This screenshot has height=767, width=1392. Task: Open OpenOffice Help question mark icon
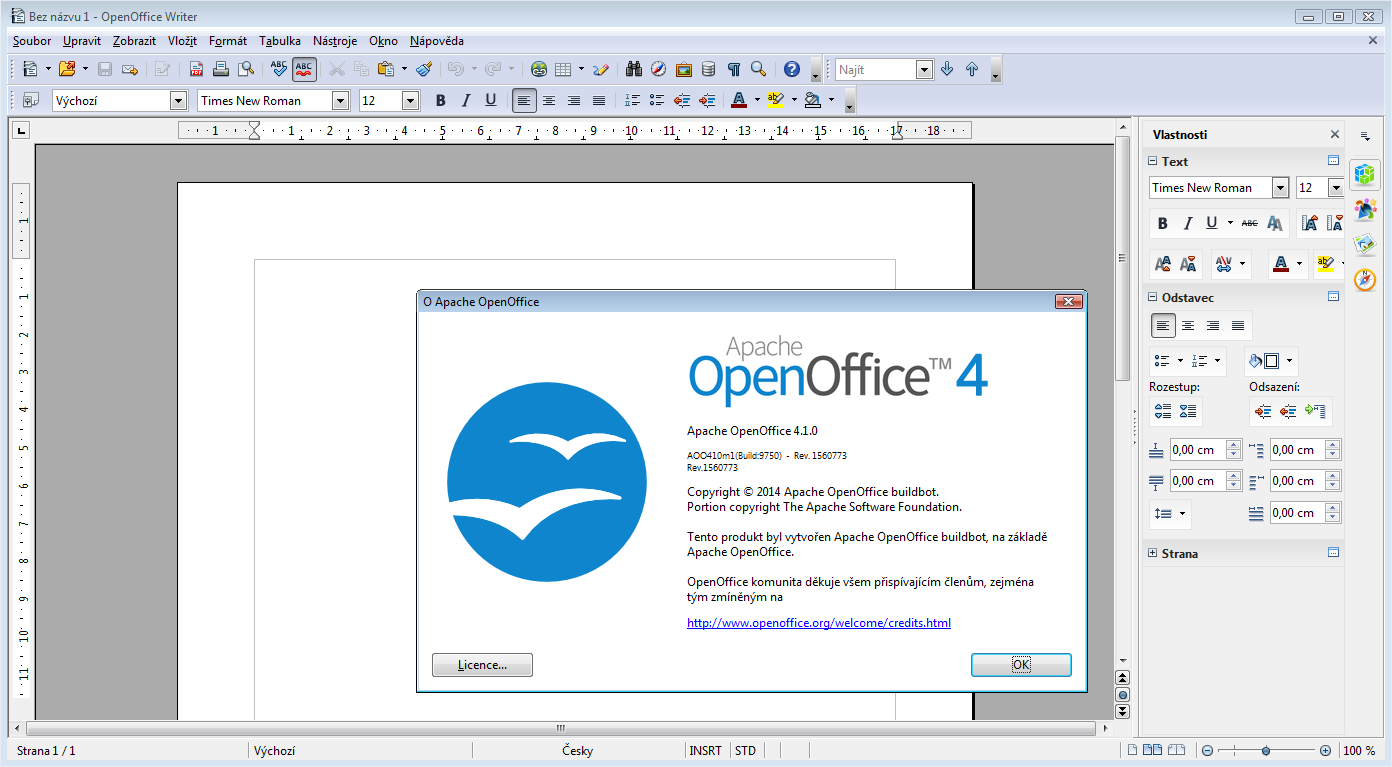coord(792,69)
